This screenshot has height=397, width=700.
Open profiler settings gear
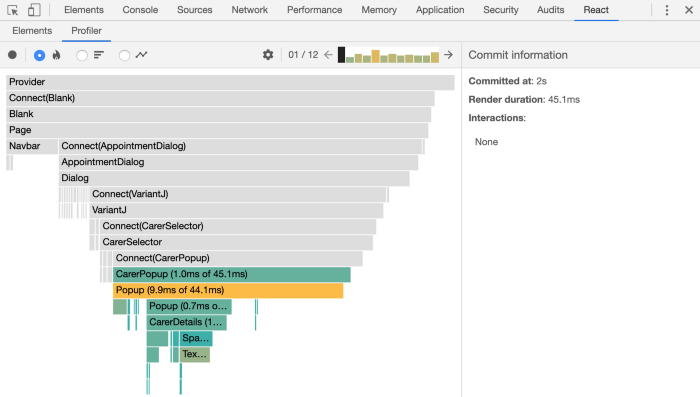coord(268,55)
